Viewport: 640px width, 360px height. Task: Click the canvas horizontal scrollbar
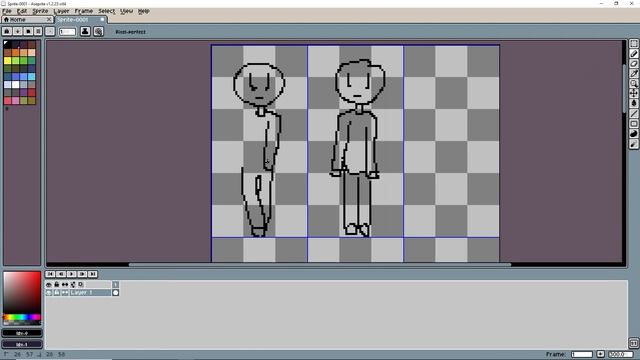(x=320, y=264)
